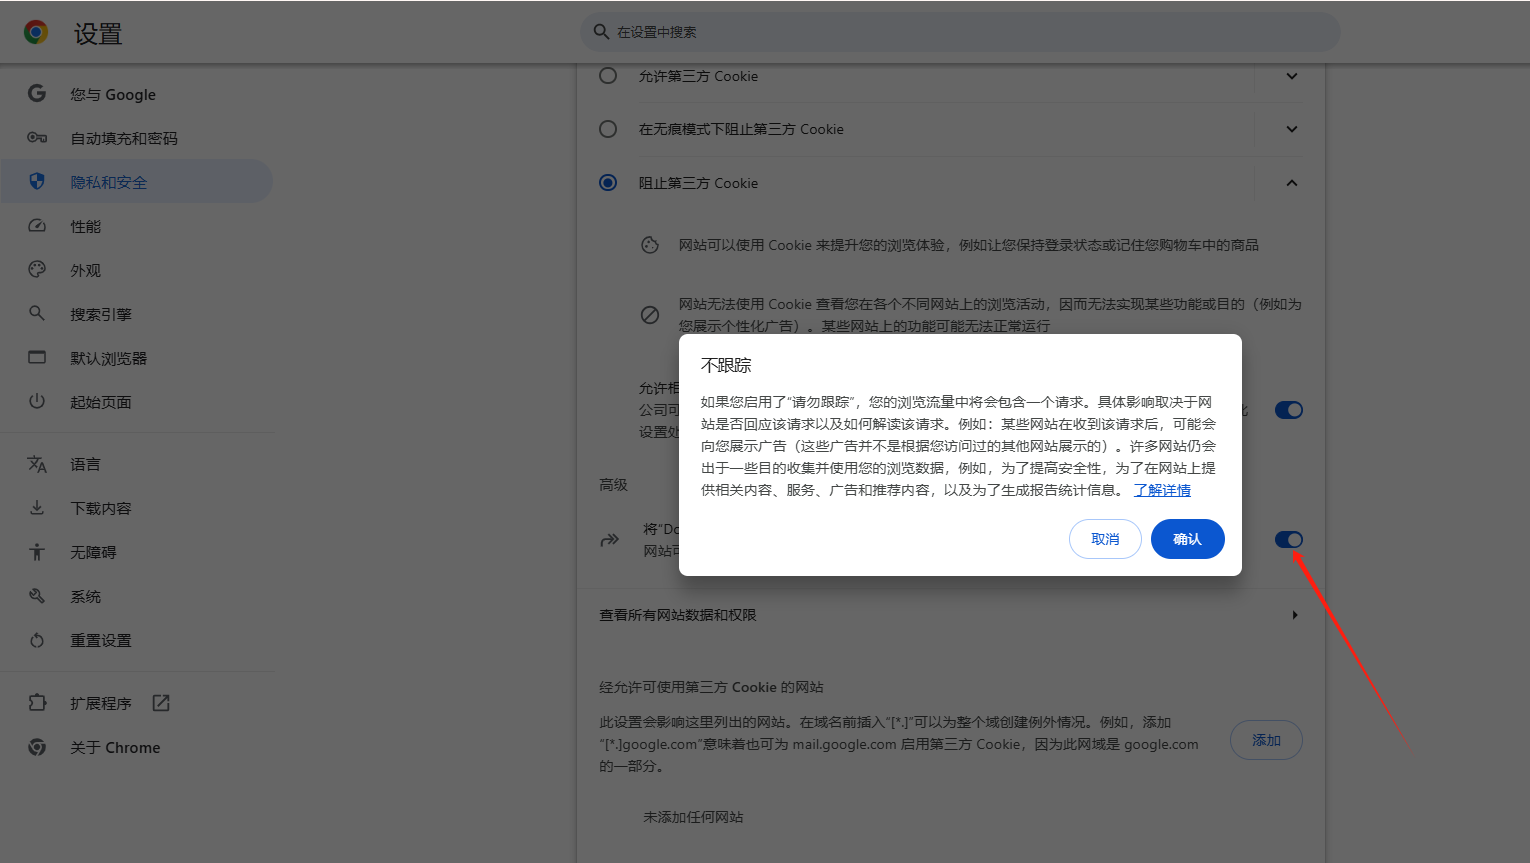
Task: Click 经允许可使用第三方 Cookie 的网站 heading
Action: point(711,687)
